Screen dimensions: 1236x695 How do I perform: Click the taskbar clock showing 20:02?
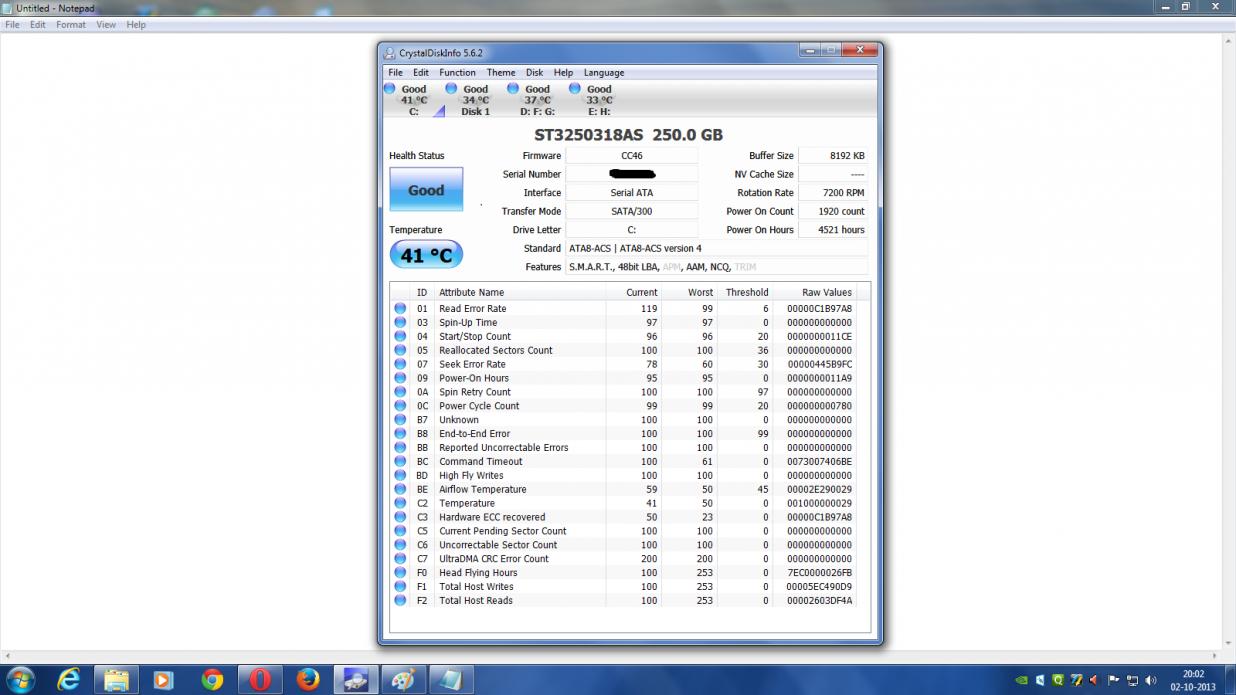coord(1193,681)
